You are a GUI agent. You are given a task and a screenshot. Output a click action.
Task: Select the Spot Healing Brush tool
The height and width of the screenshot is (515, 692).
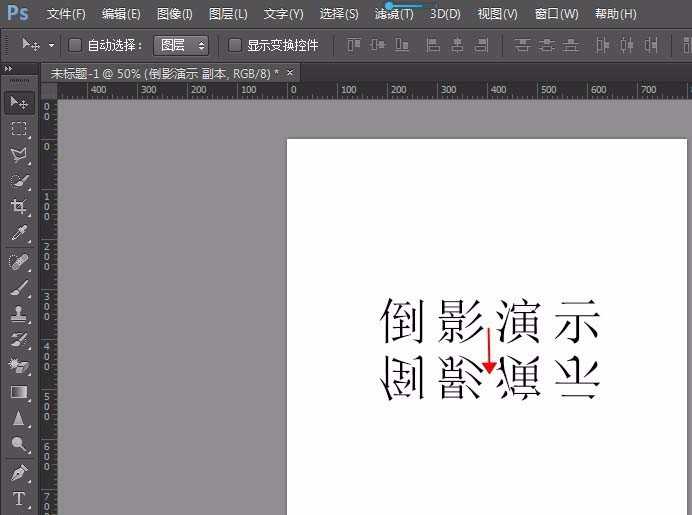[x=19, y=262]
